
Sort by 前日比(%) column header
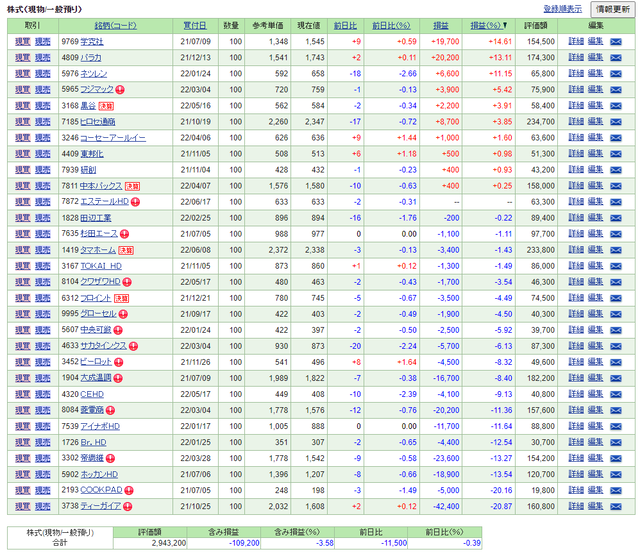coord(391,26)
